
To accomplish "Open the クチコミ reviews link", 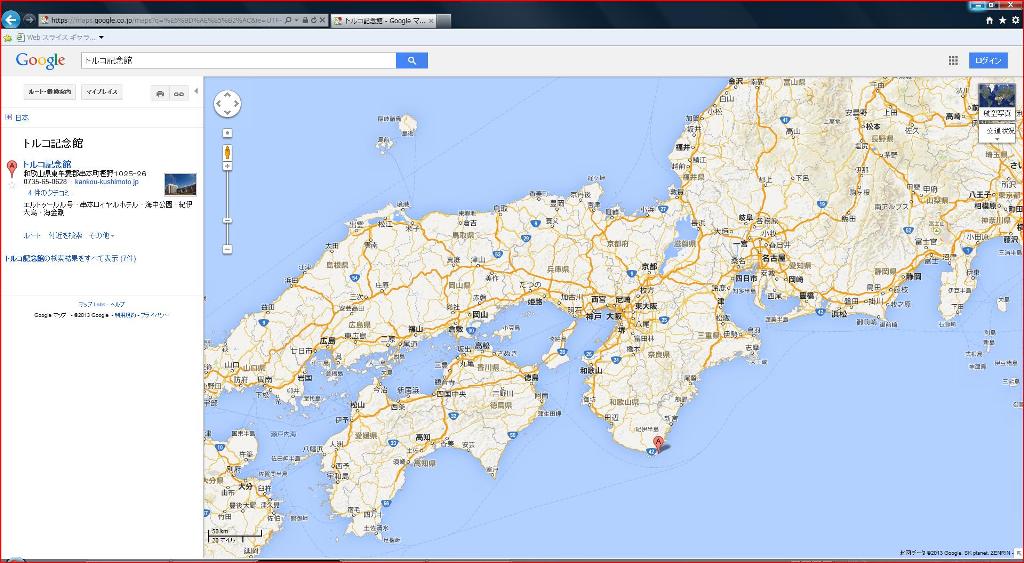I will 48,193.
